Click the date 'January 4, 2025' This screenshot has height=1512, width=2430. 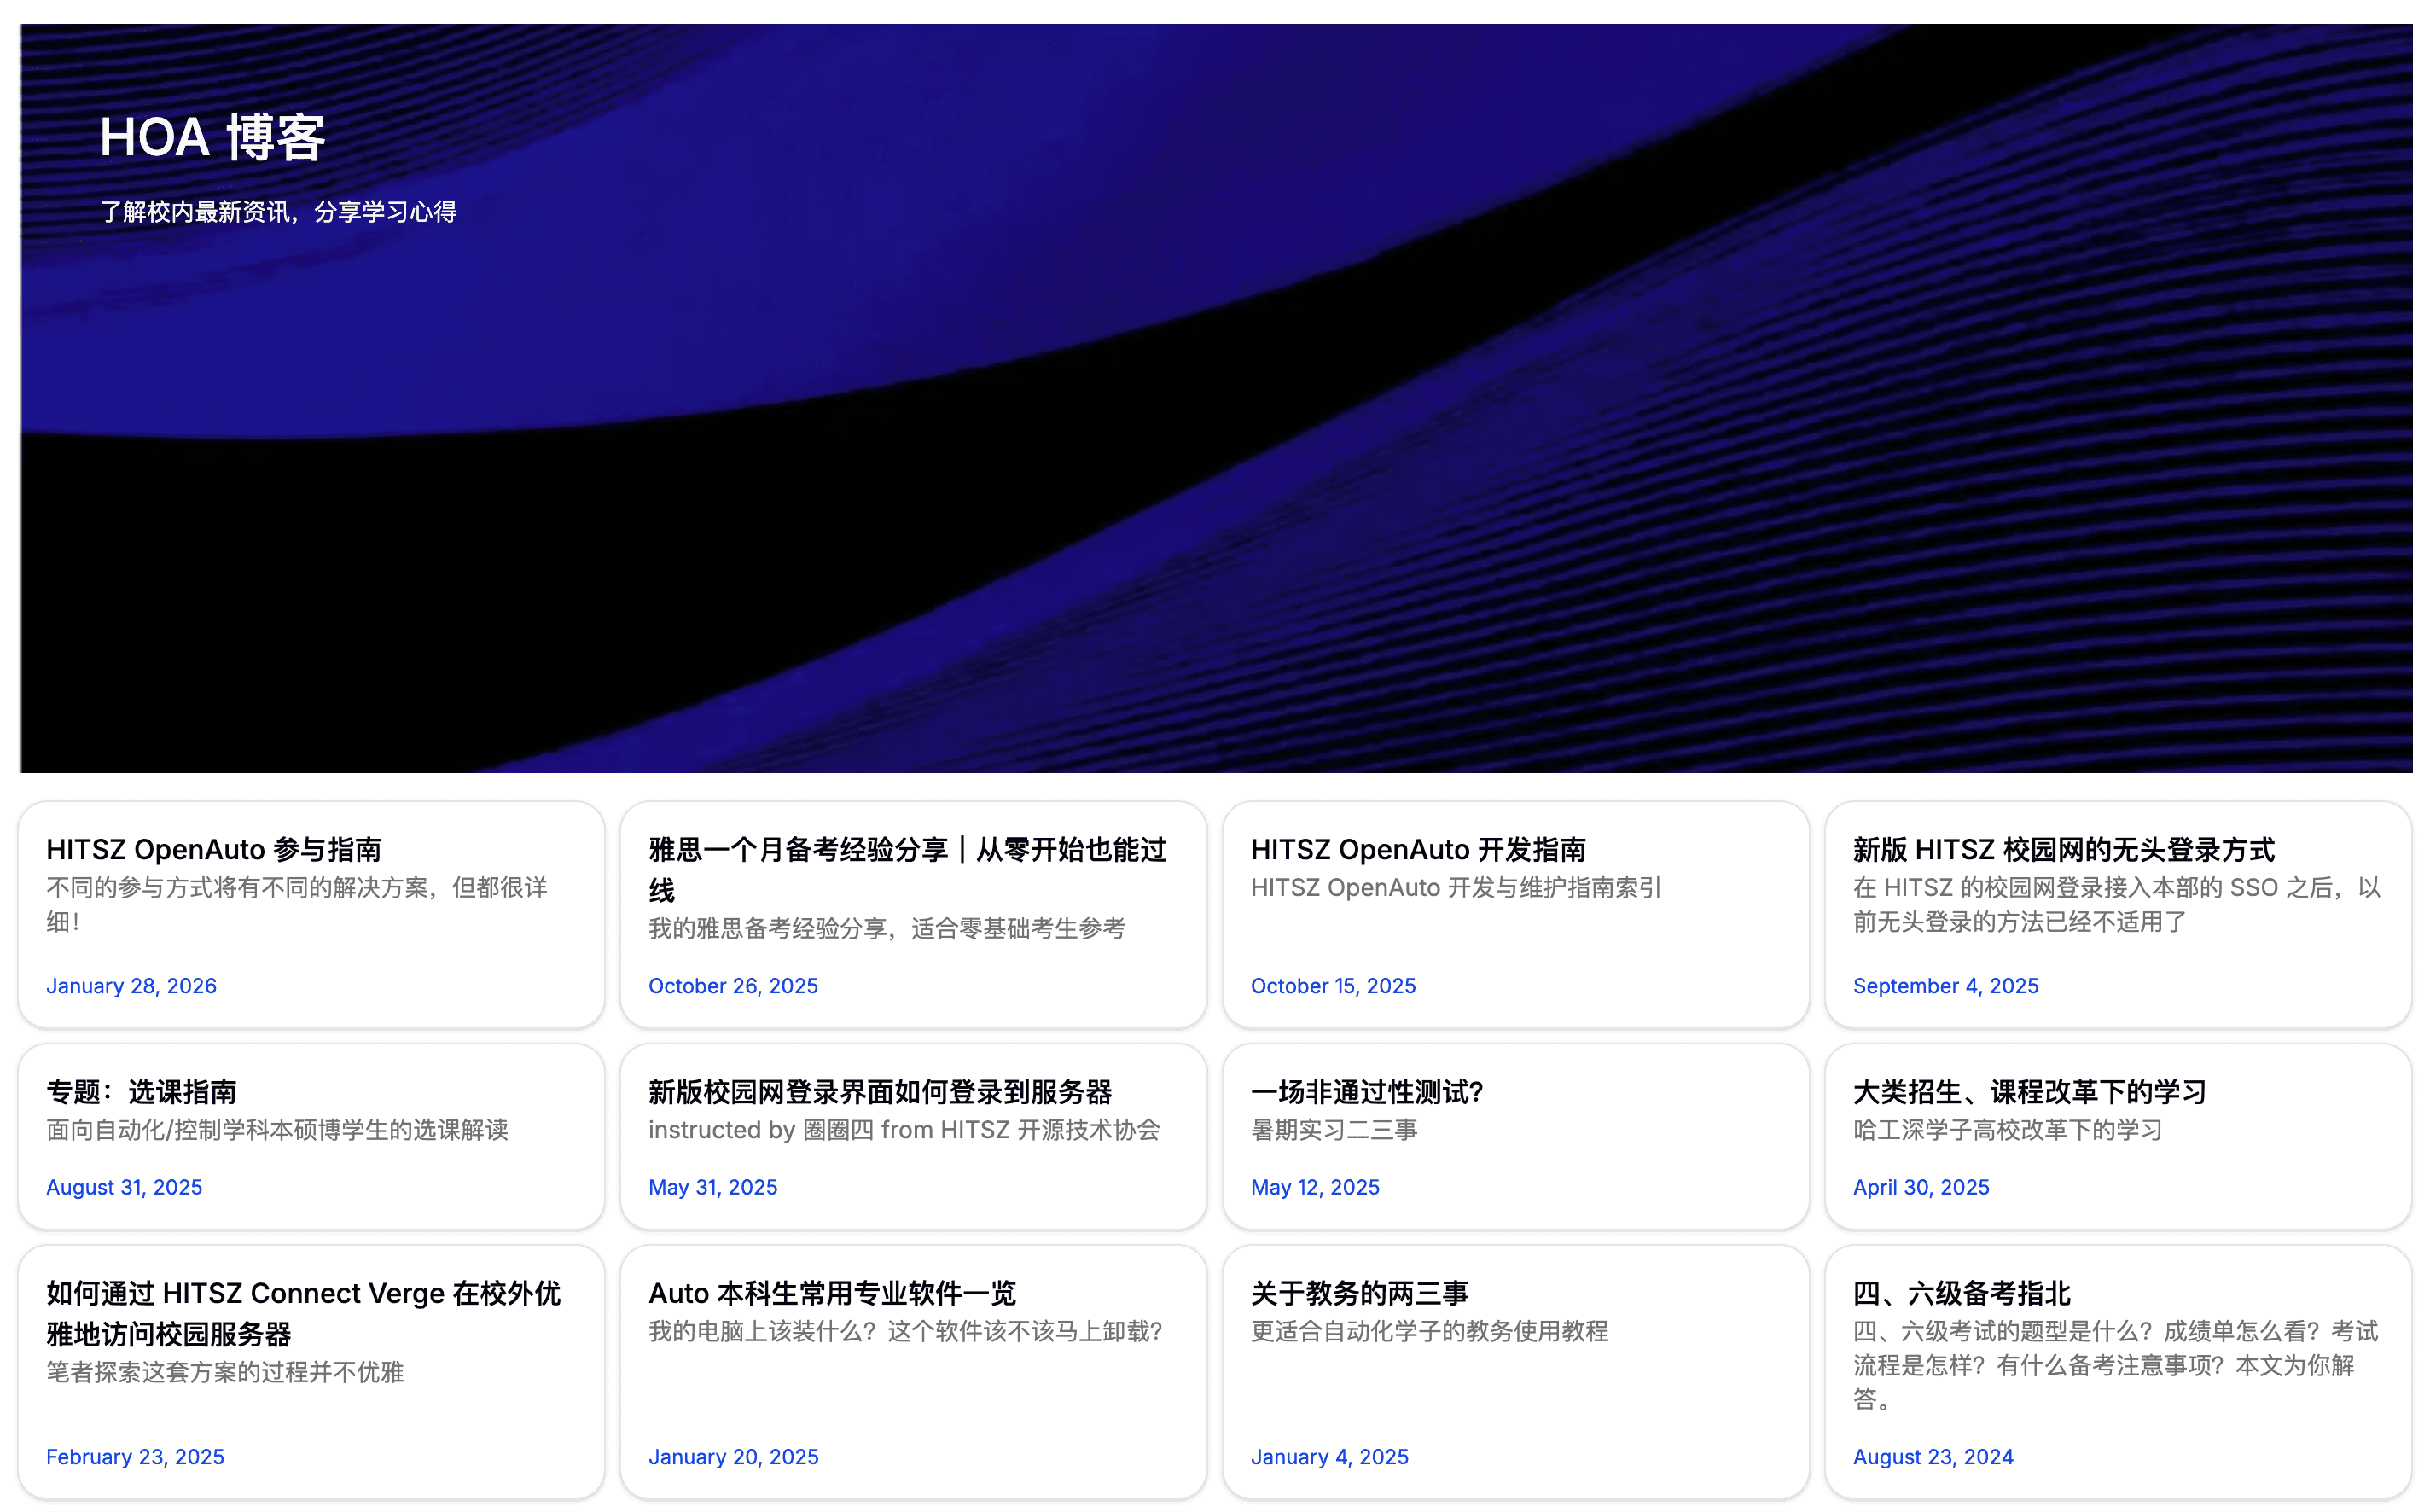click(1329, 1456)
